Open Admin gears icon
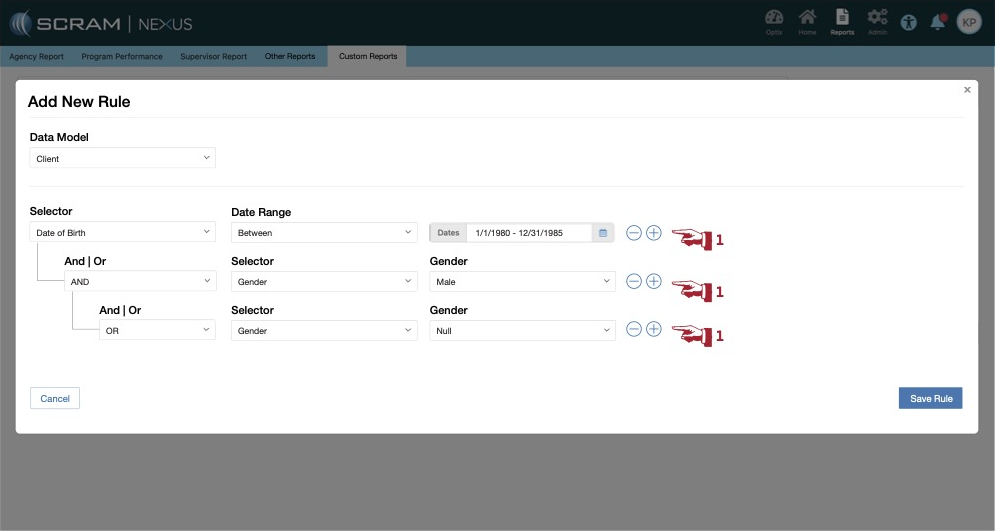 click(877, 20)
